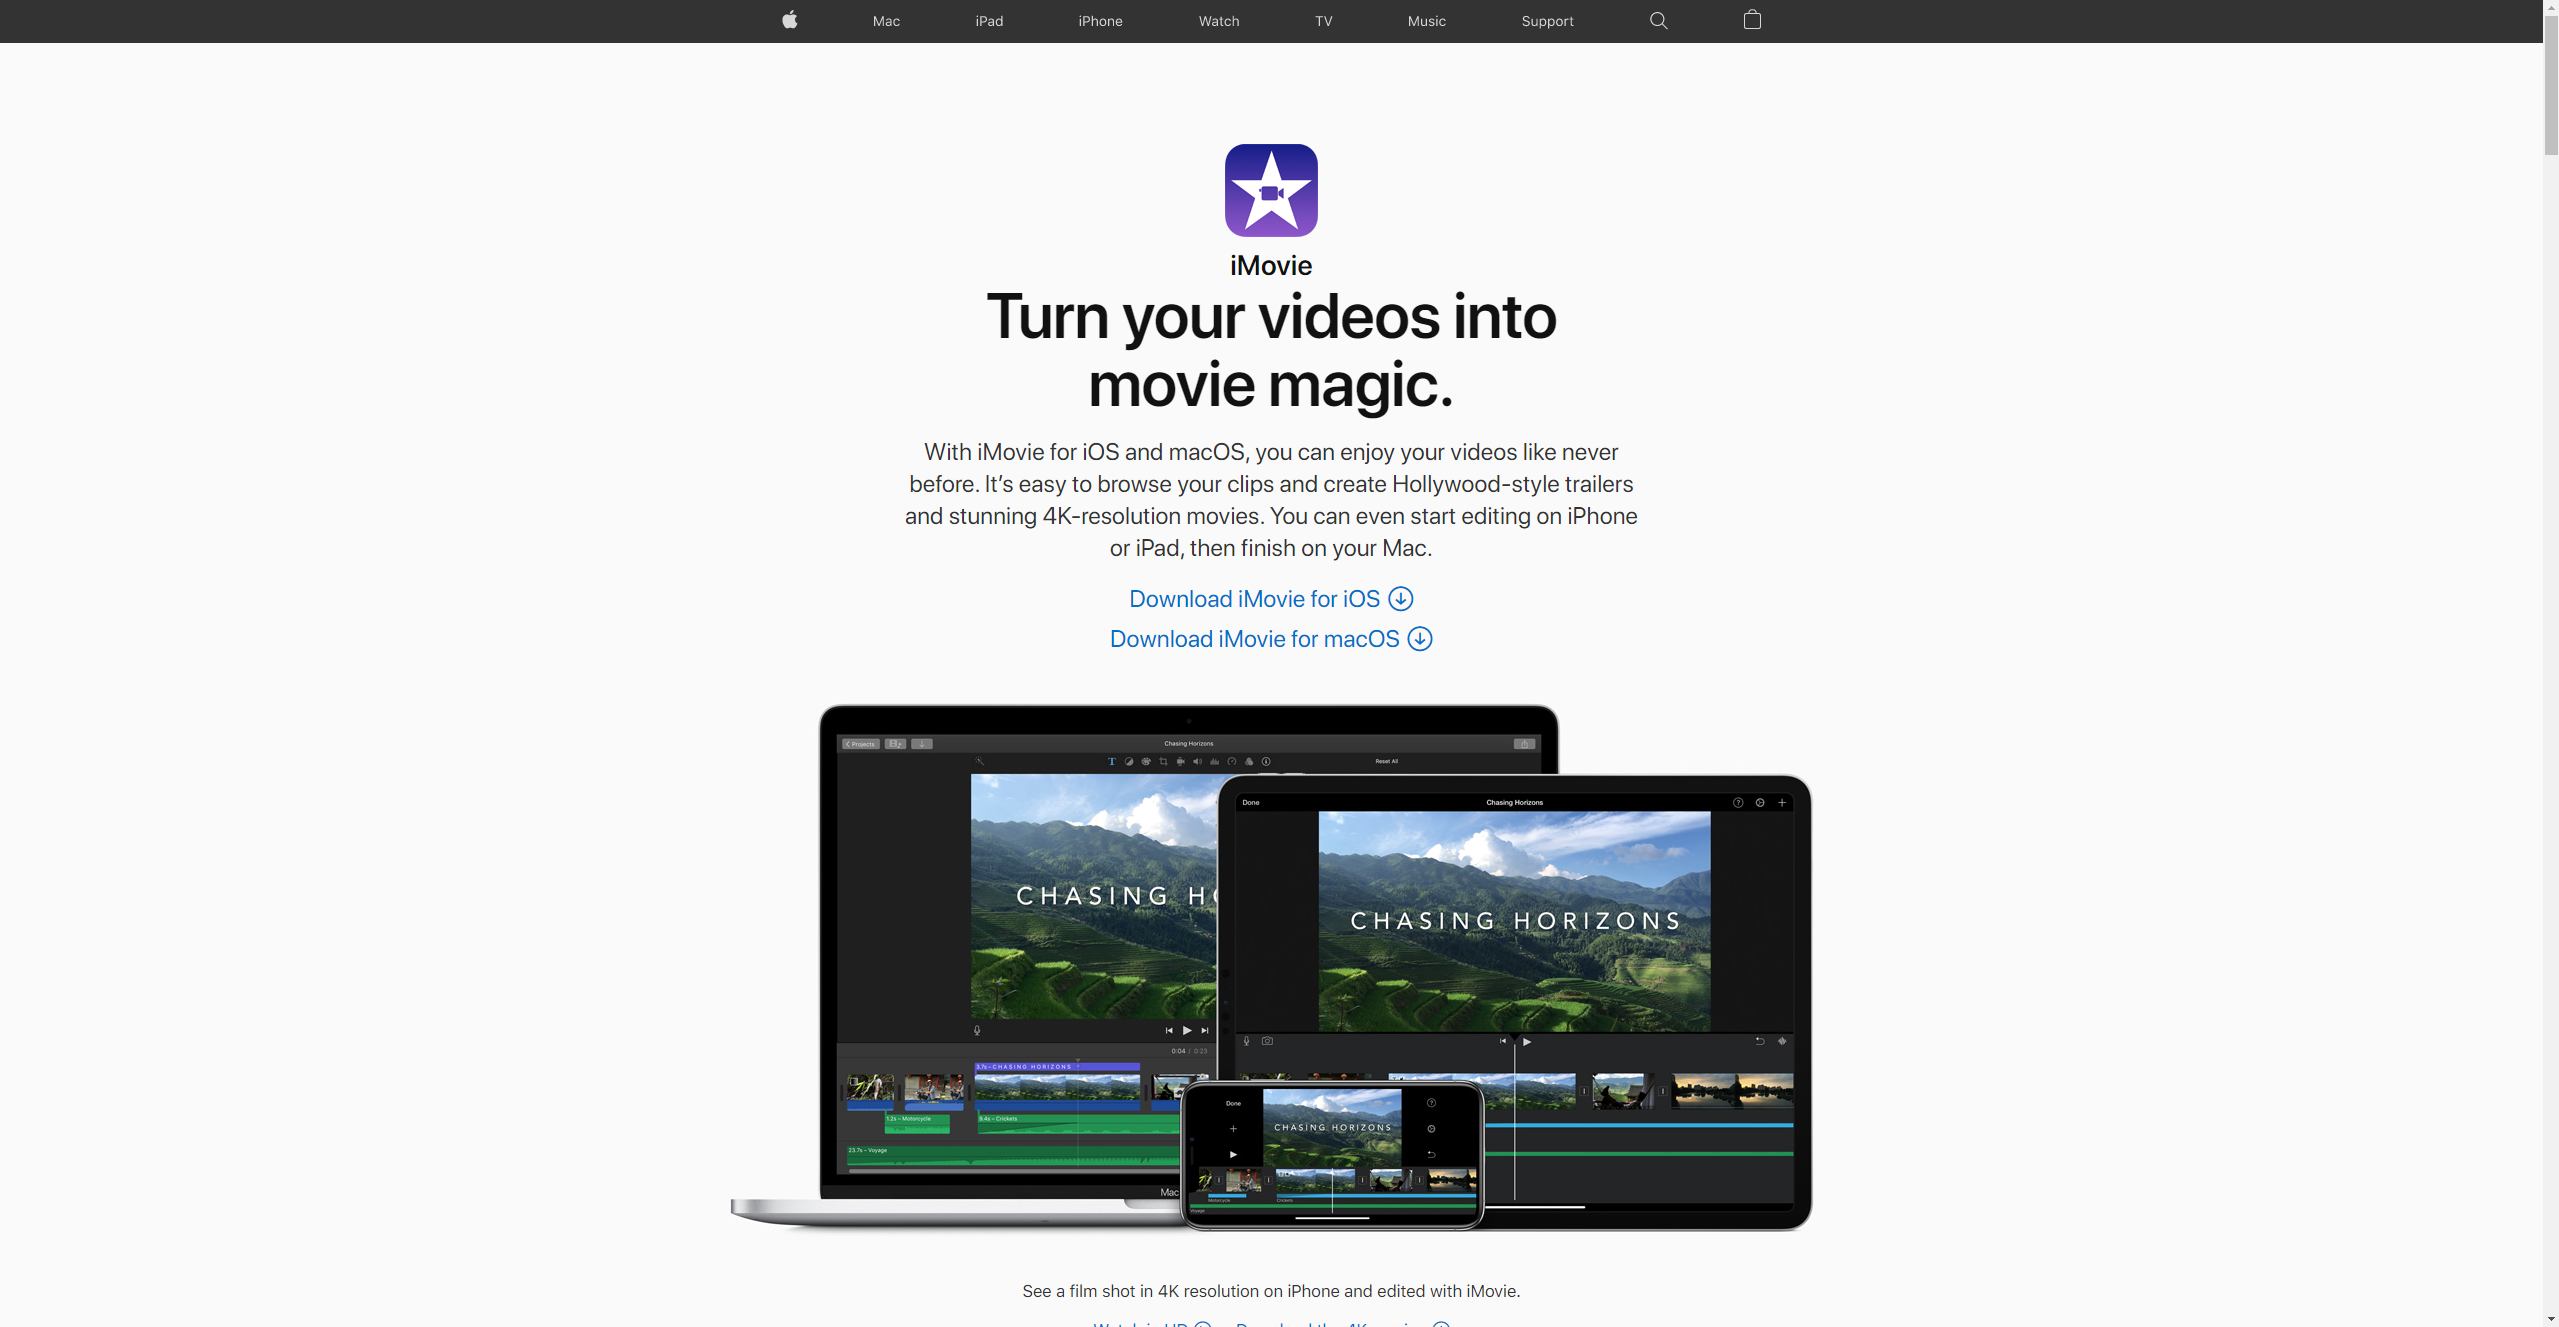2559x1327 pixels.
Task: Click the Apple logo icon
Action: tap(789, 20)
